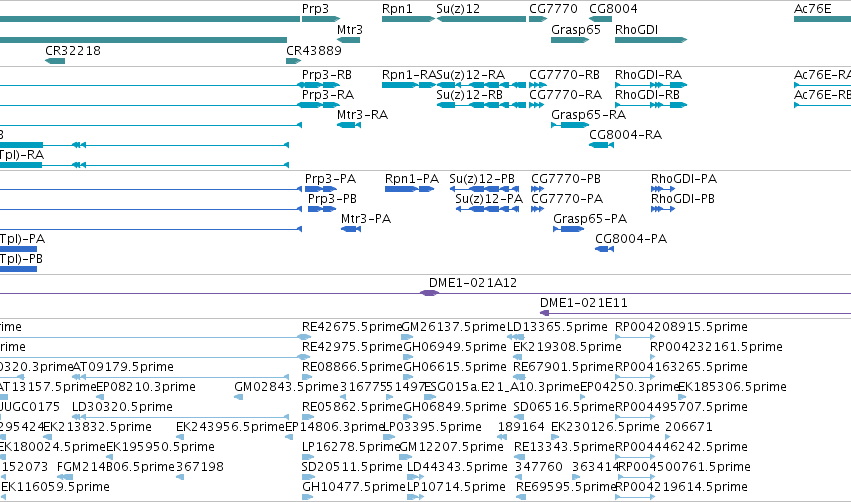Click the feature label 206671
The width and height of the screenshot is (851, 502).
689,428
